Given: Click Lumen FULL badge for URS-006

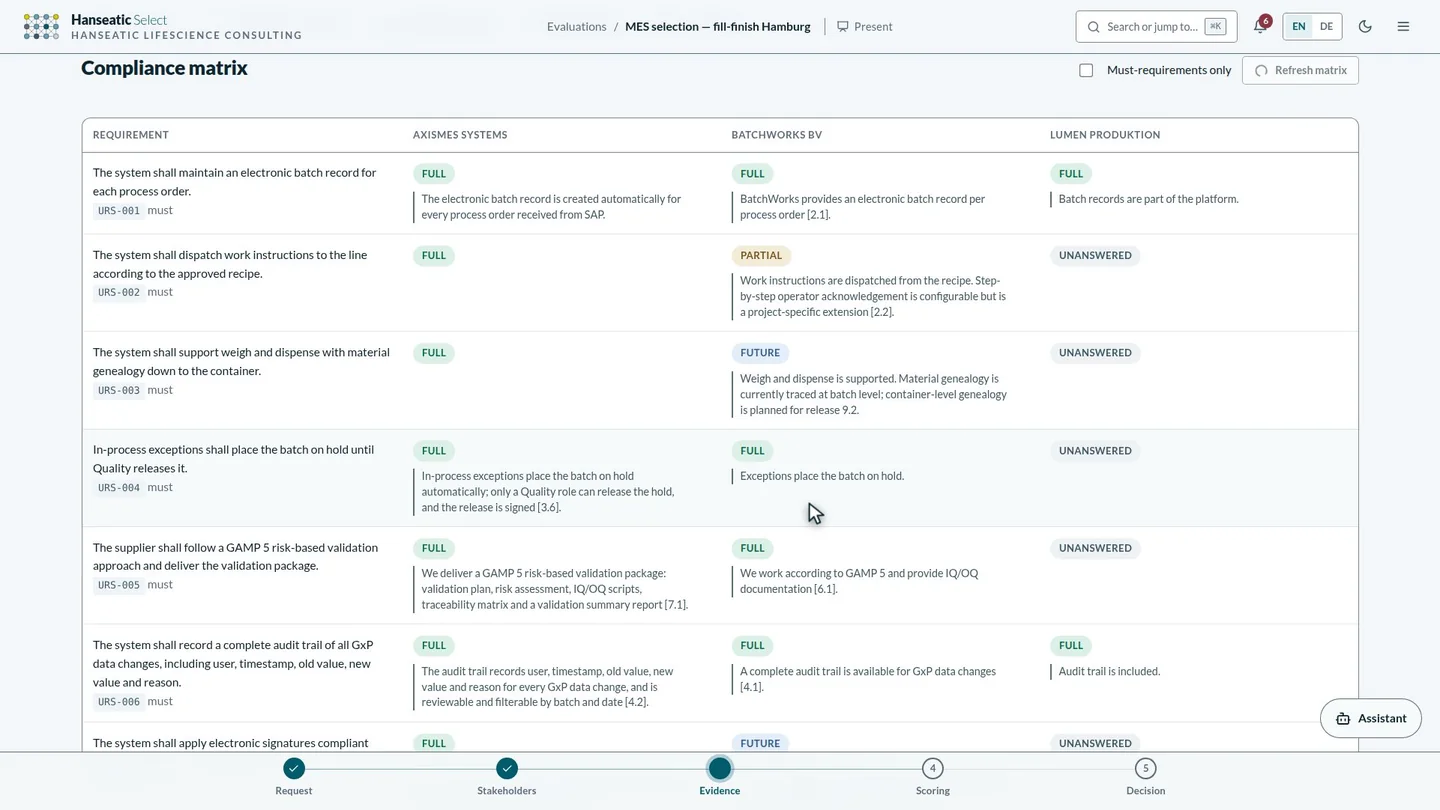Looking at the screenshot, I should 1071,646.
